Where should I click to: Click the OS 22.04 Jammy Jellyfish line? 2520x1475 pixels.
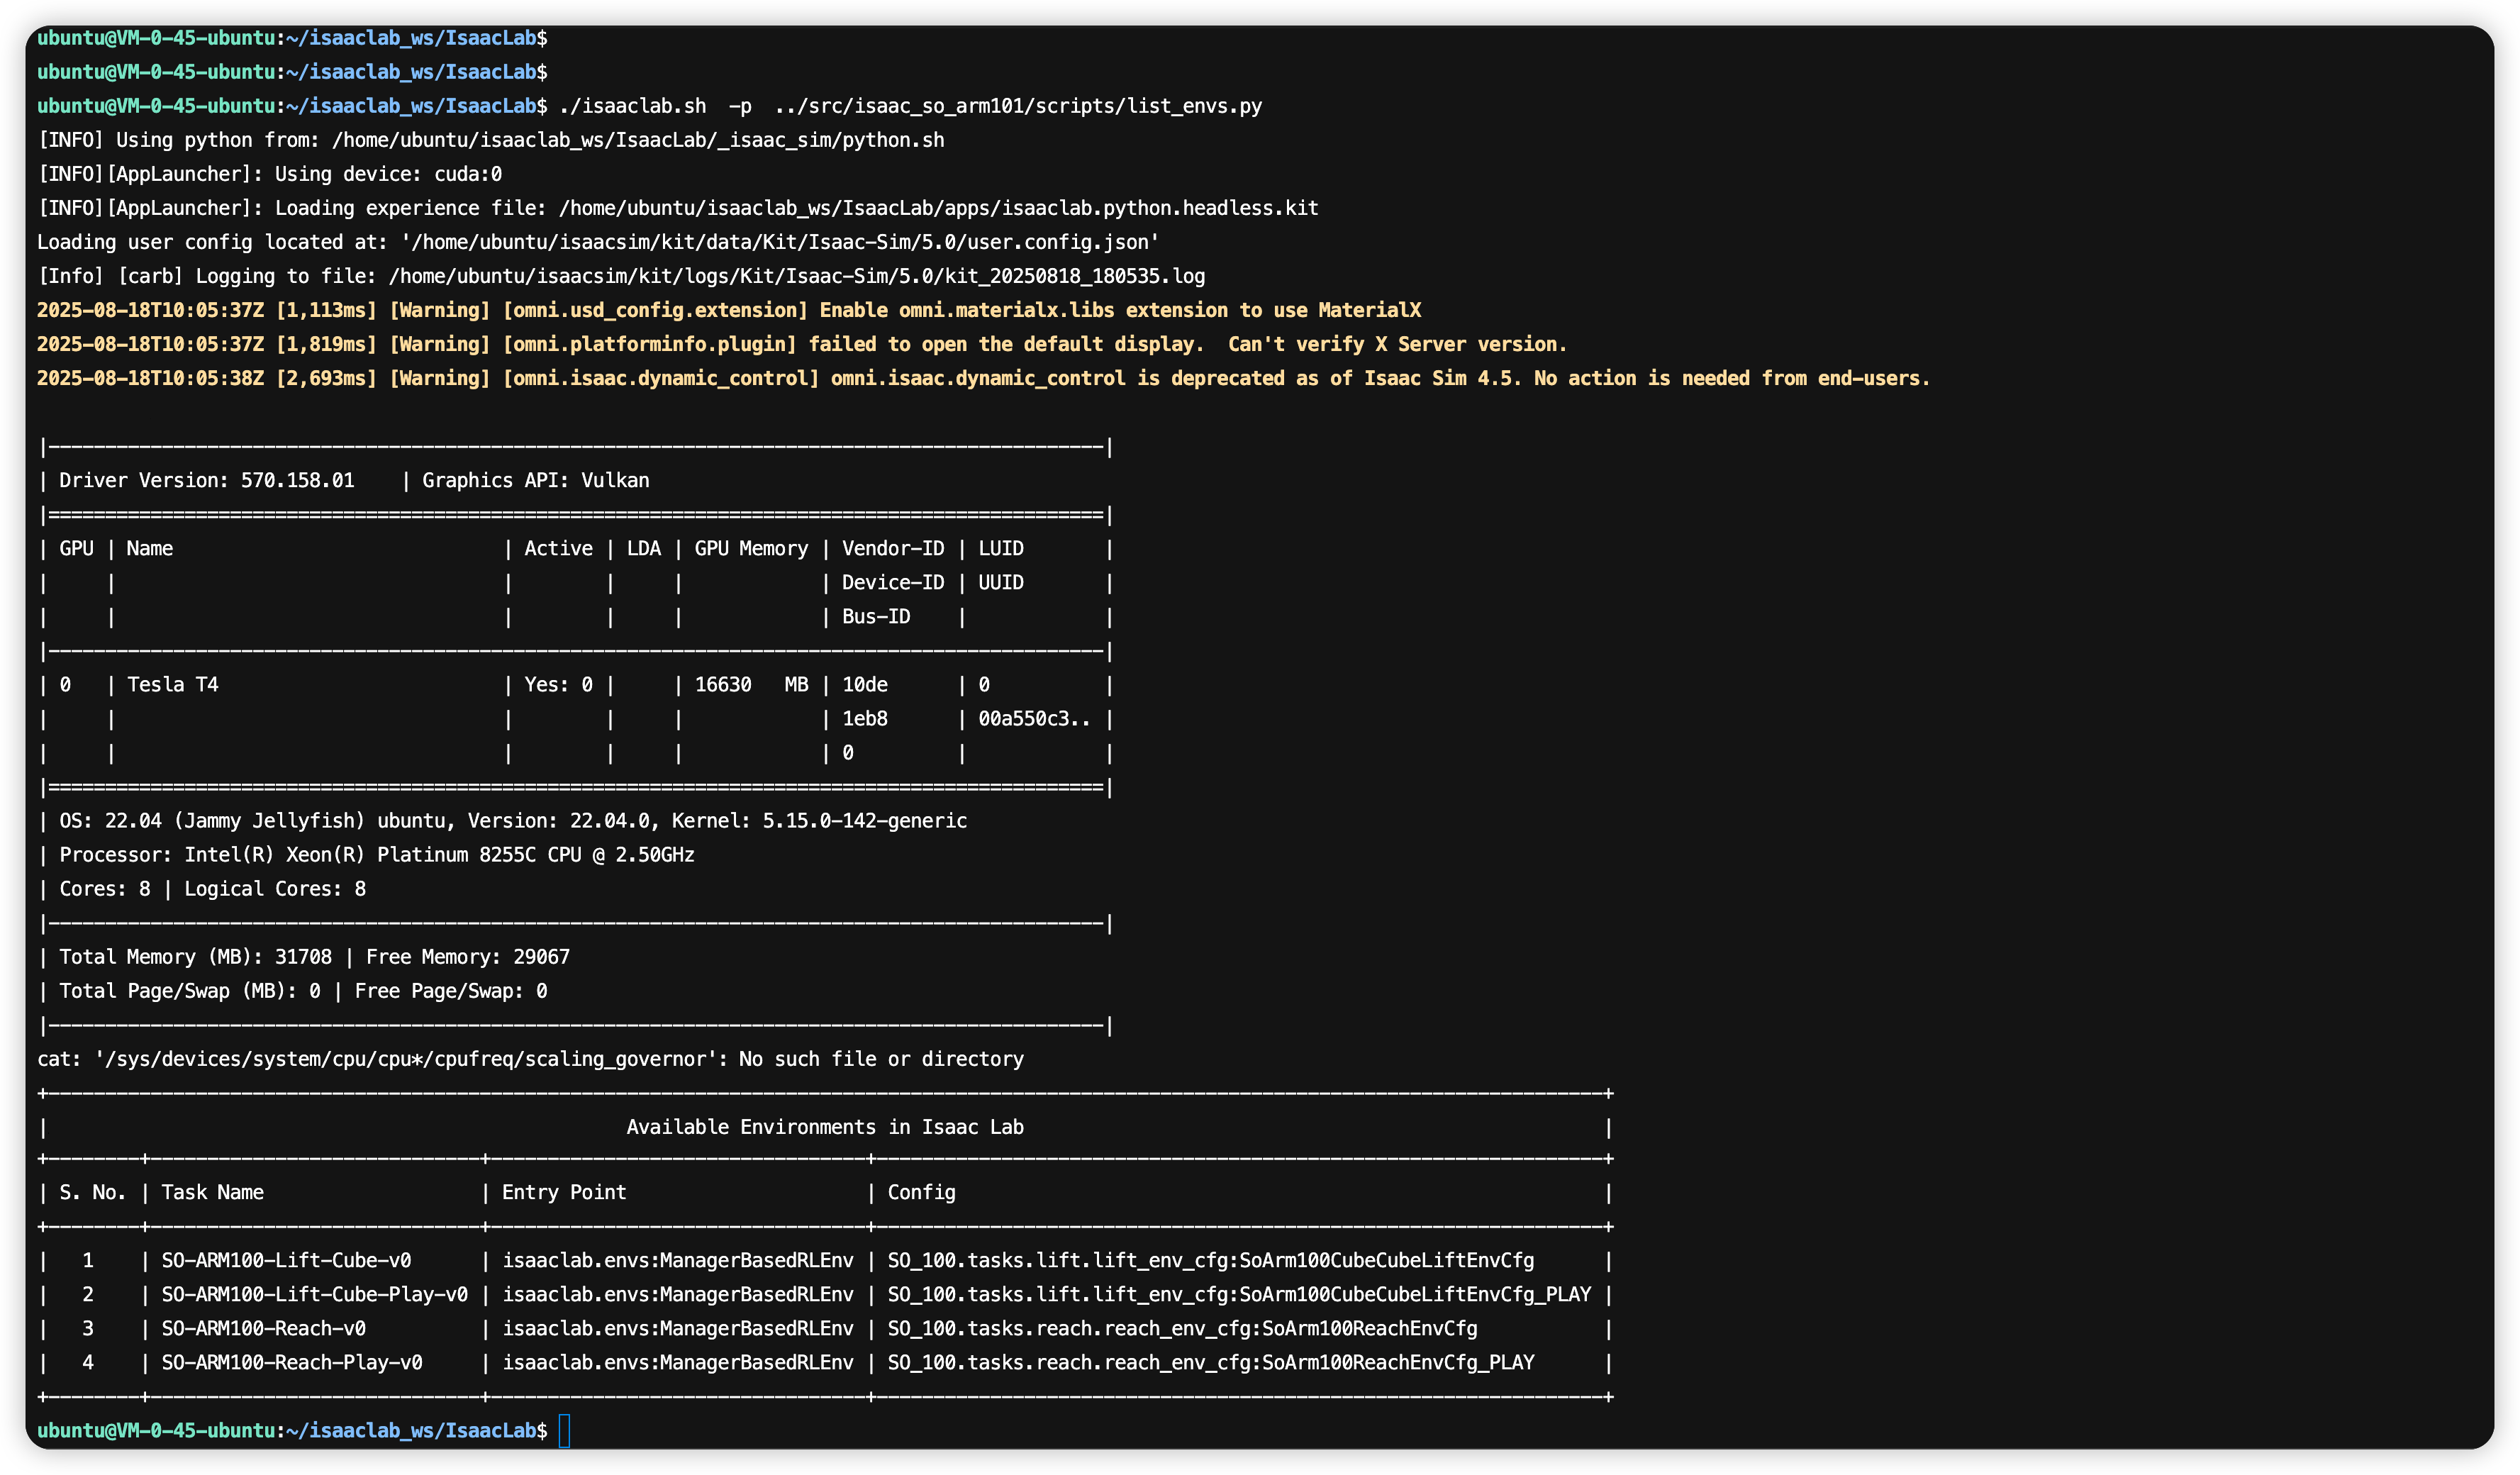(x=513, y=820)
